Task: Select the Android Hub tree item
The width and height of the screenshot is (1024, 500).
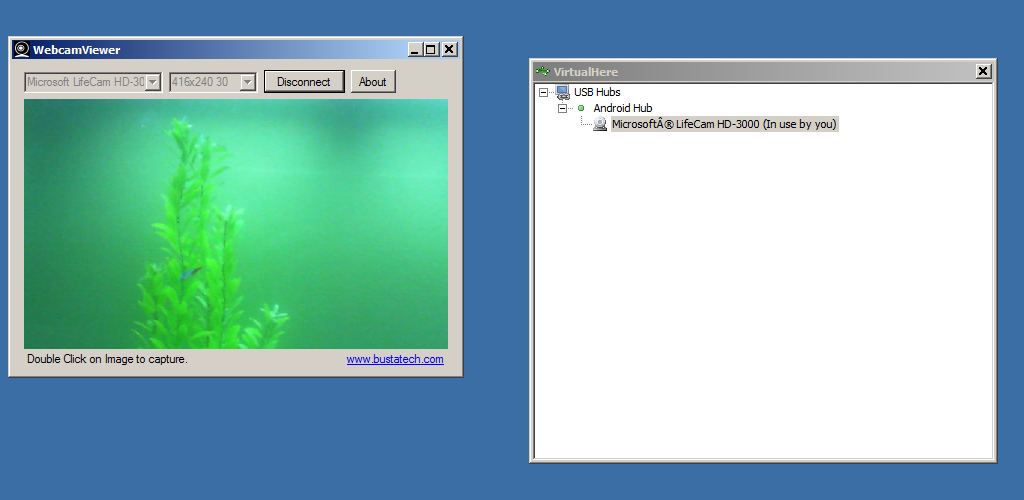Action: pyautogui.click(x=622, y=108)
